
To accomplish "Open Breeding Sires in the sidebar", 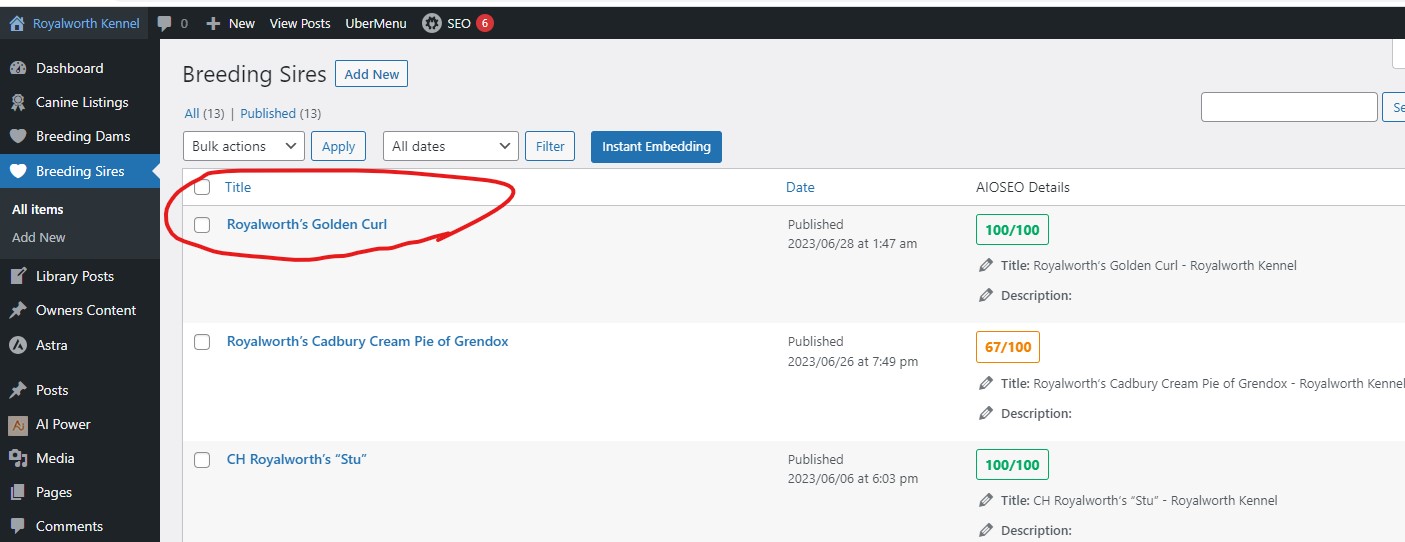I will [x=80, y=171].
